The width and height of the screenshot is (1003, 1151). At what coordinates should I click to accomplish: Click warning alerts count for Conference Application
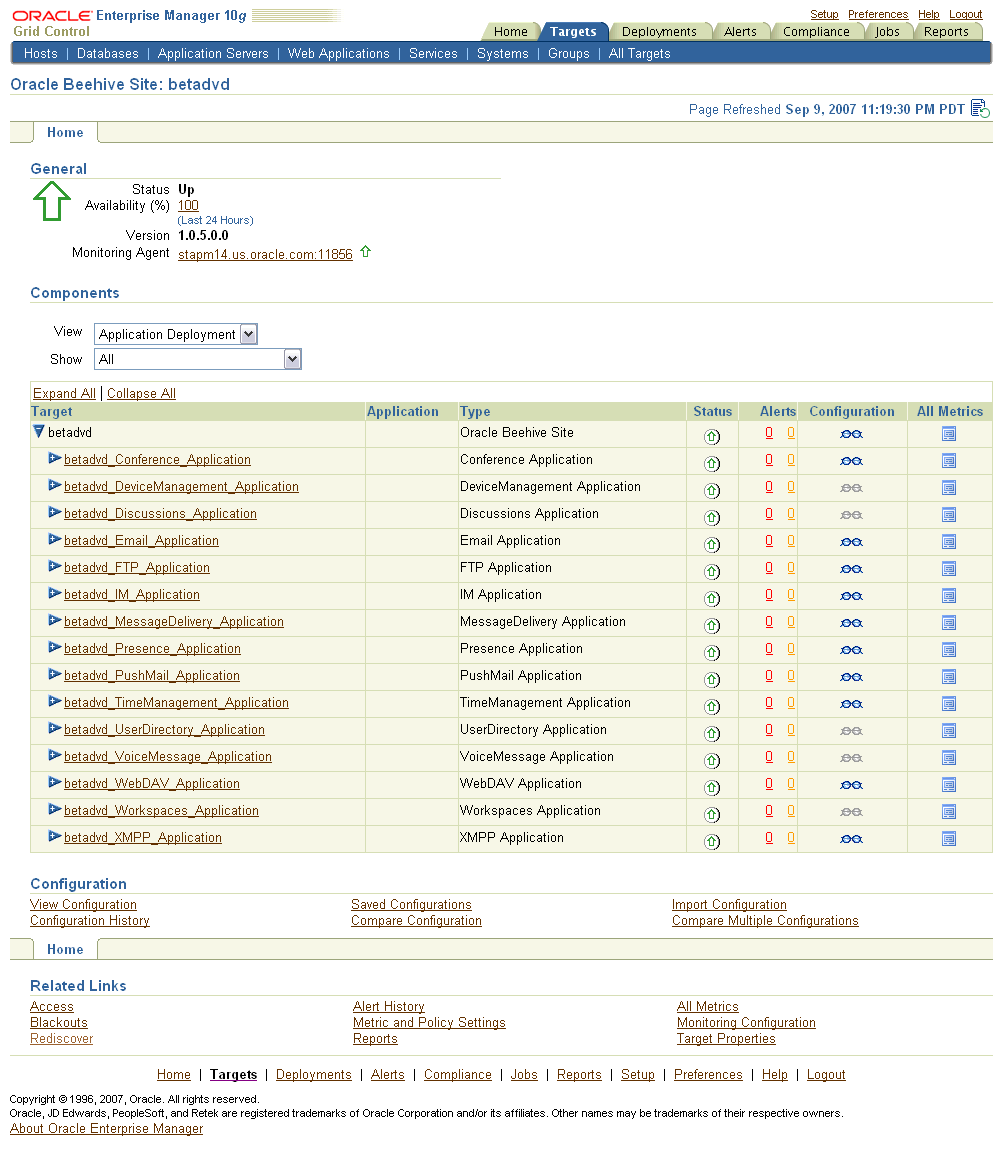tap(791, 460)
